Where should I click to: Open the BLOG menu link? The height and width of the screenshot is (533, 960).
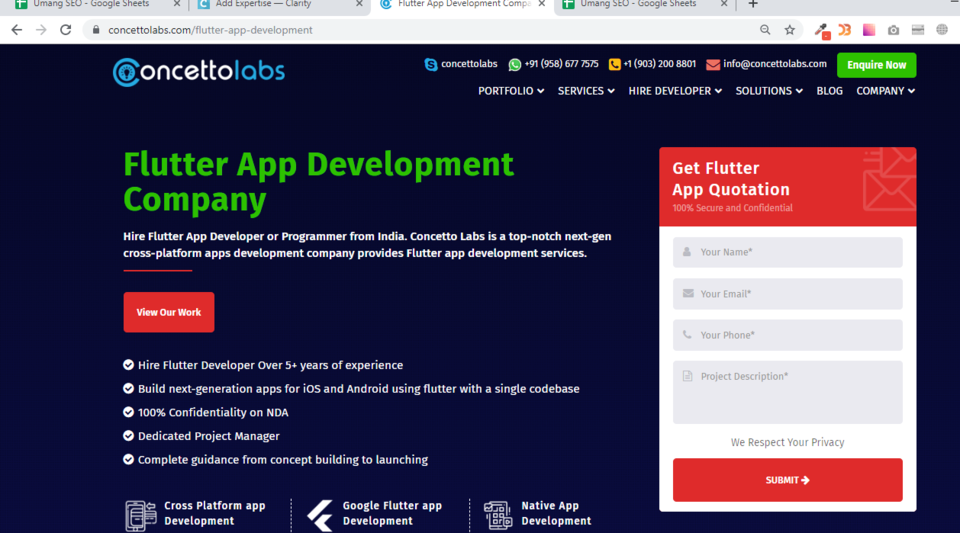[830, 91]
